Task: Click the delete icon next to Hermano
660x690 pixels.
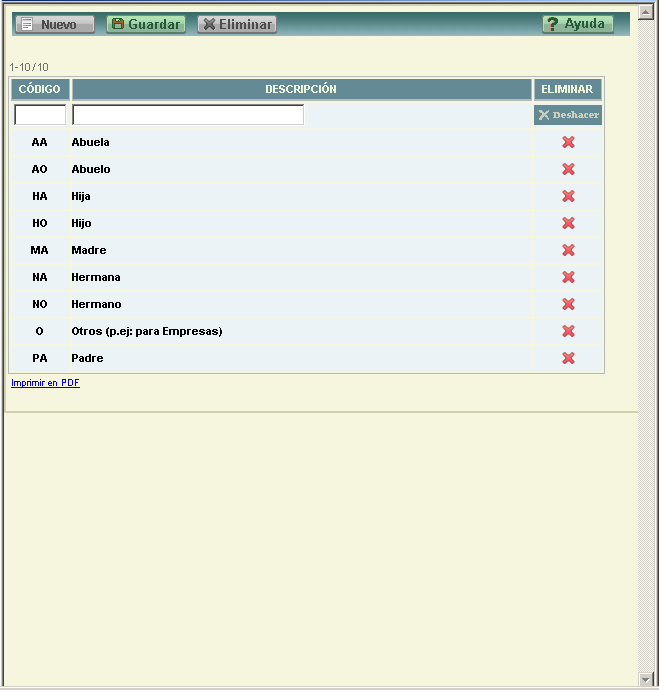Action: 568,304
